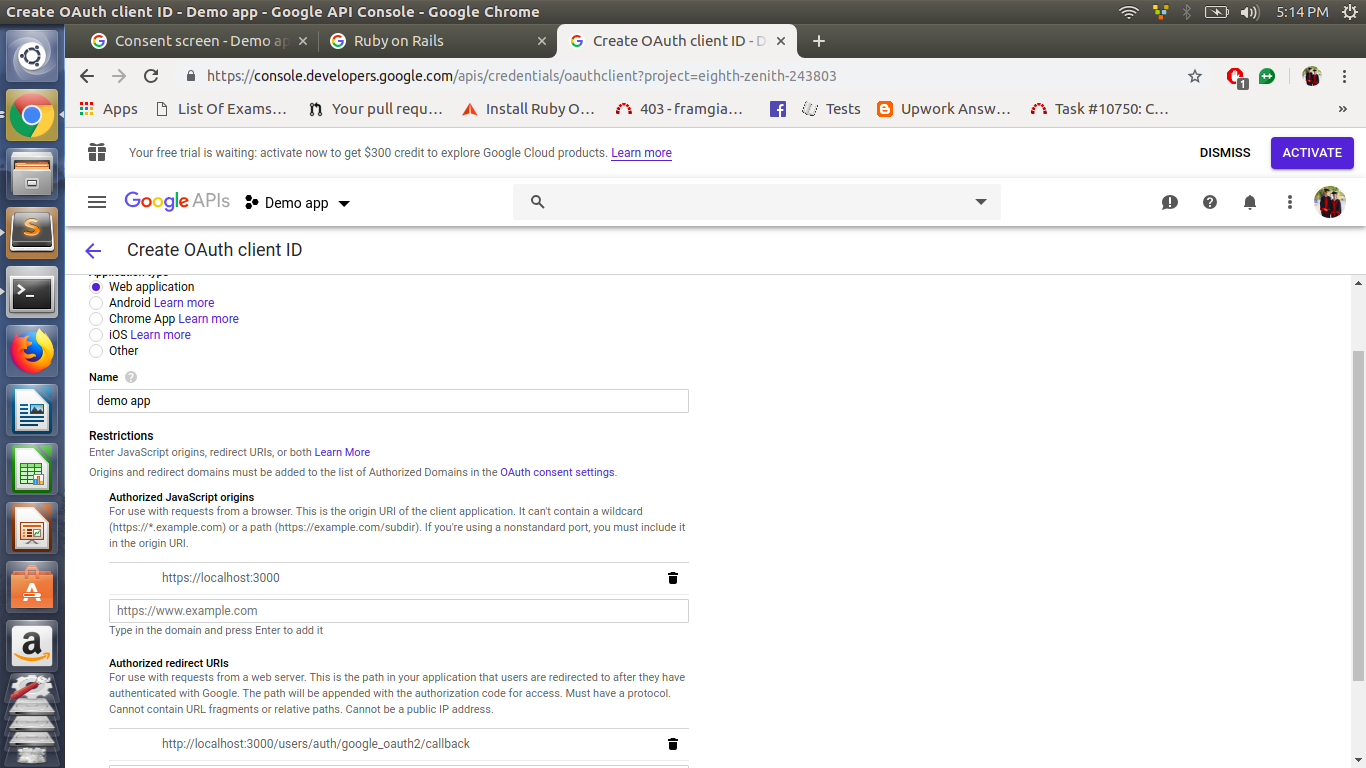Open the OAuth consent settings link
Screen dimensions: 1366x768
558,472
